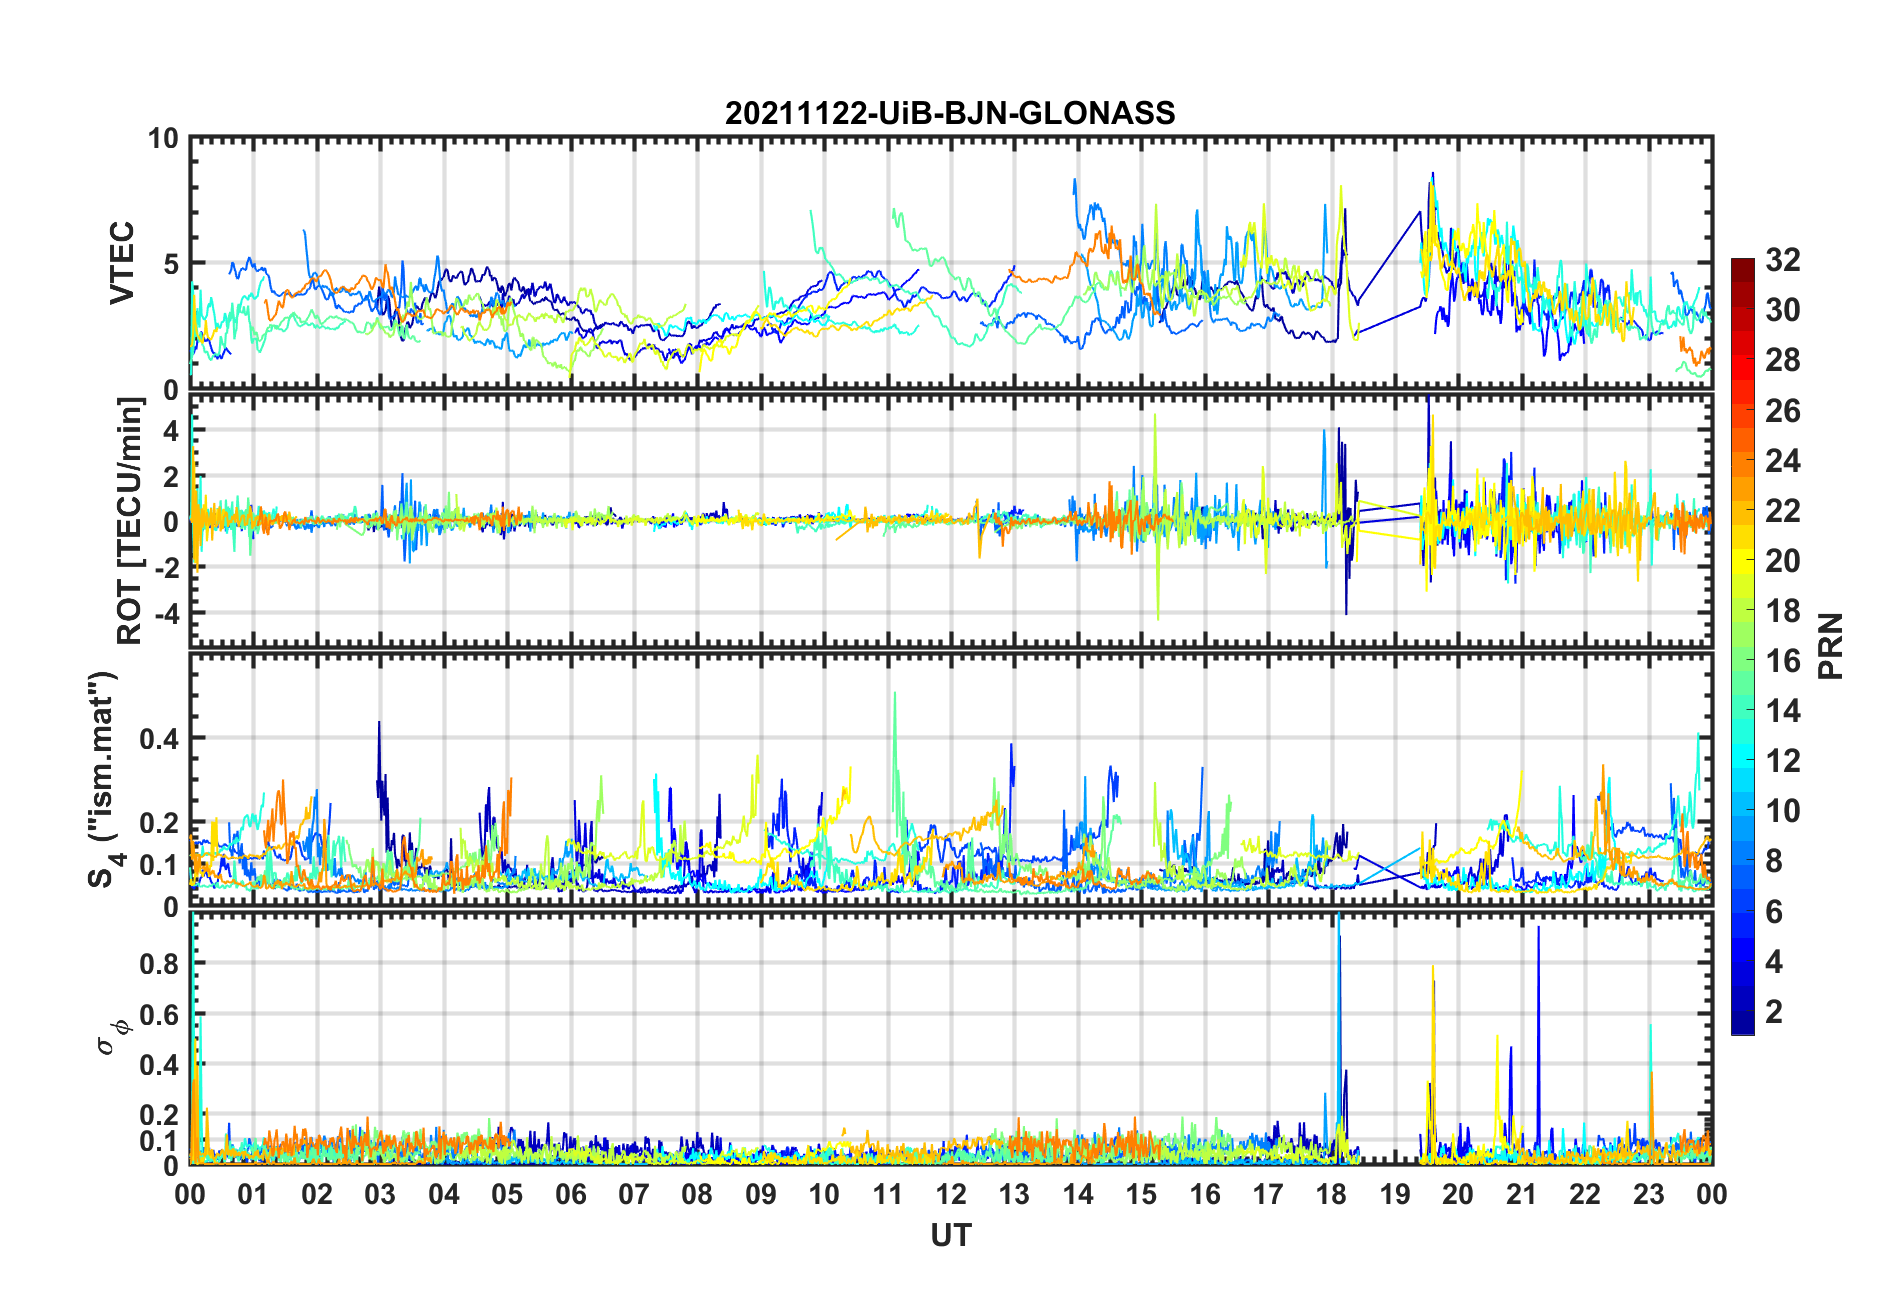Click the ROT [TECU/min] axis label
Viewport: 1902px width, 1292px height.
130,520
